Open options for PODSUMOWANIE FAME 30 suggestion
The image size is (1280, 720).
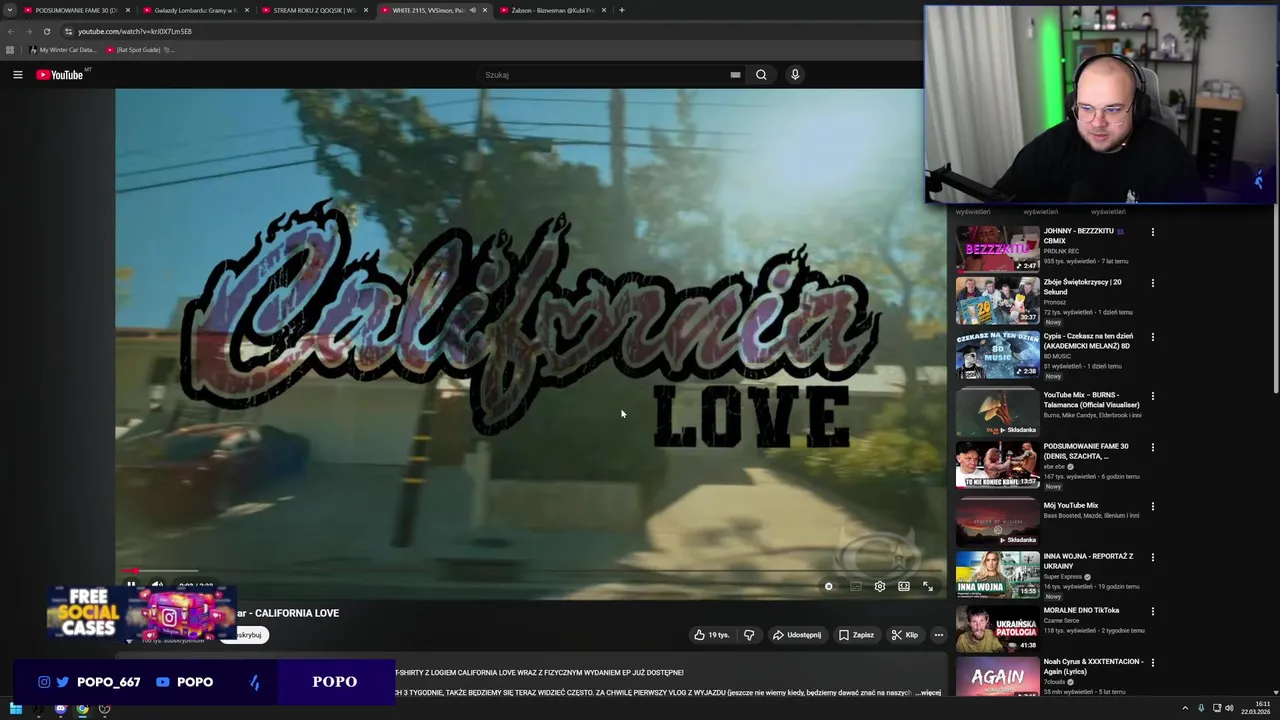1152,447
